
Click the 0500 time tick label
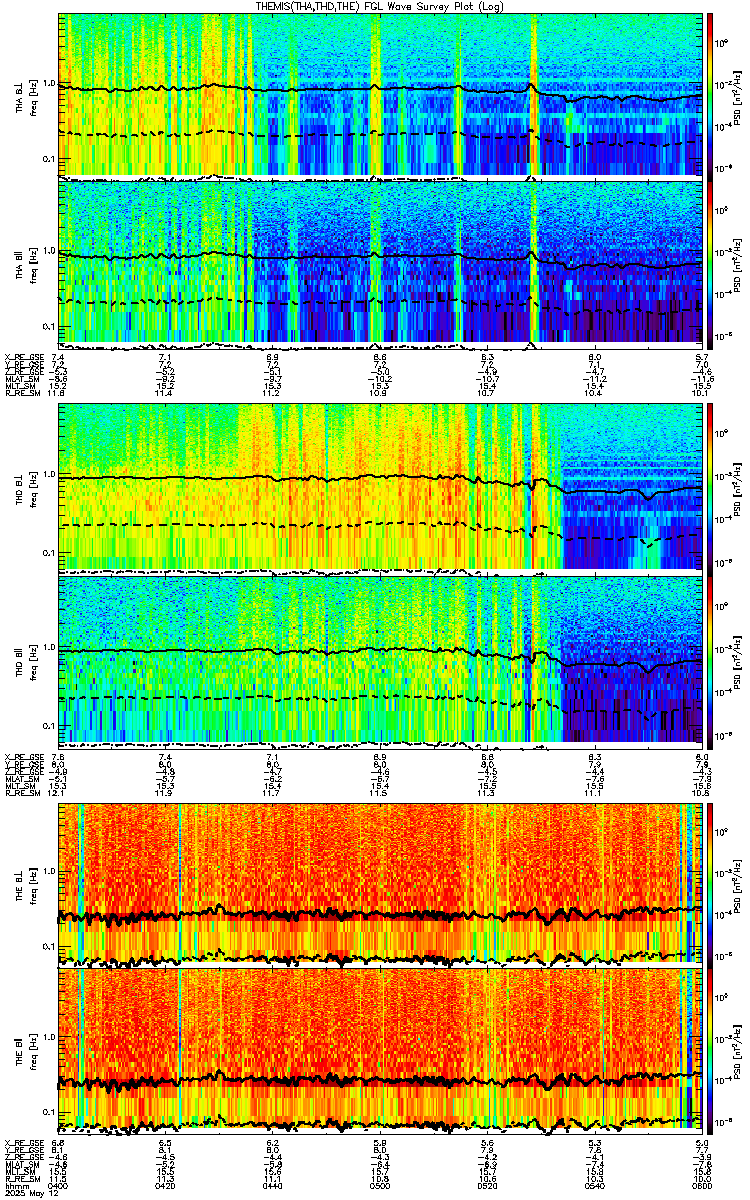(x=380, y=1187)
